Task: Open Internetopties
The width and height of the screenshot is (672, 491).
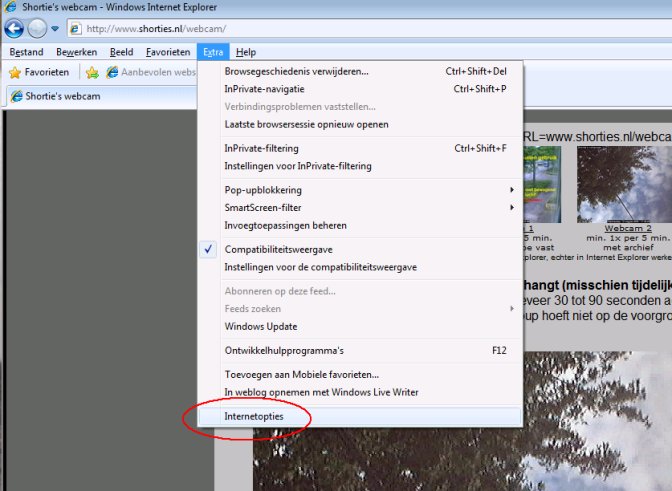Action: [360, 416]
